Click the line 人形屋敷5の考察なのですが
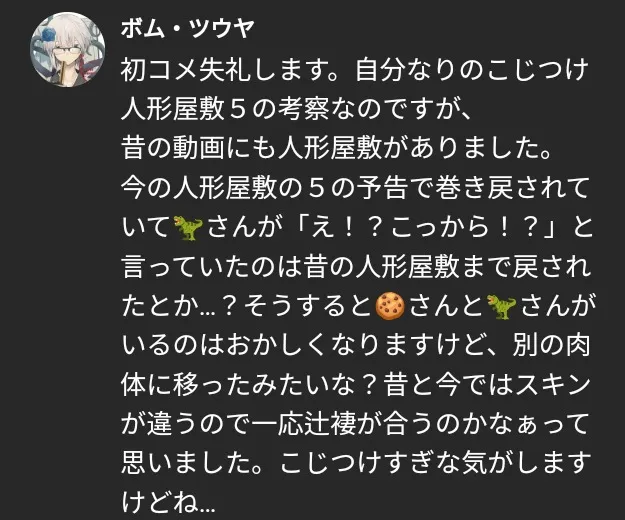 tap(297, 109)
